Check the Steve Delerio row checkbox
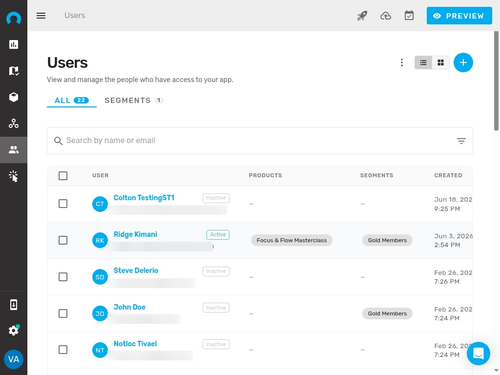This screenshot has height=375, width=500. click(x=63, y=277)
